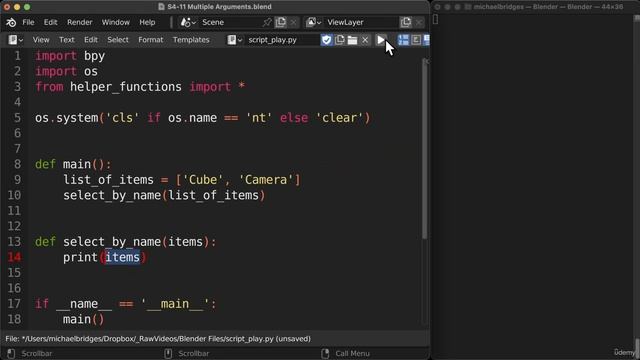Add a new view layer
This screenshot has height=360, width=640.
click(x=405, y=22)
